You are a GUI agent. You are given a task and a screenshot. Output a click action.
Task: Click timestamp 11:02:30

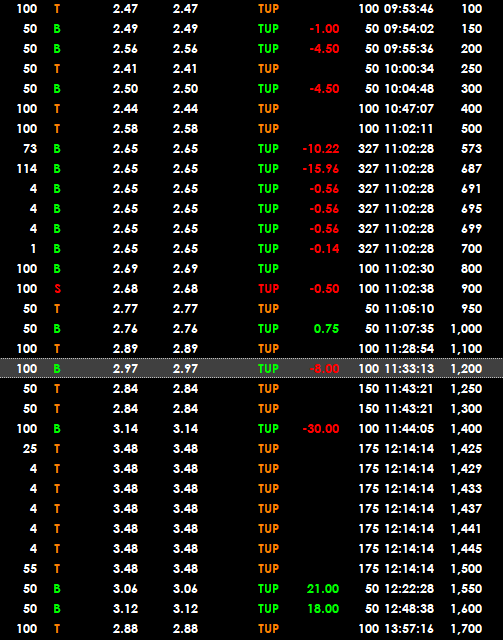409,269
